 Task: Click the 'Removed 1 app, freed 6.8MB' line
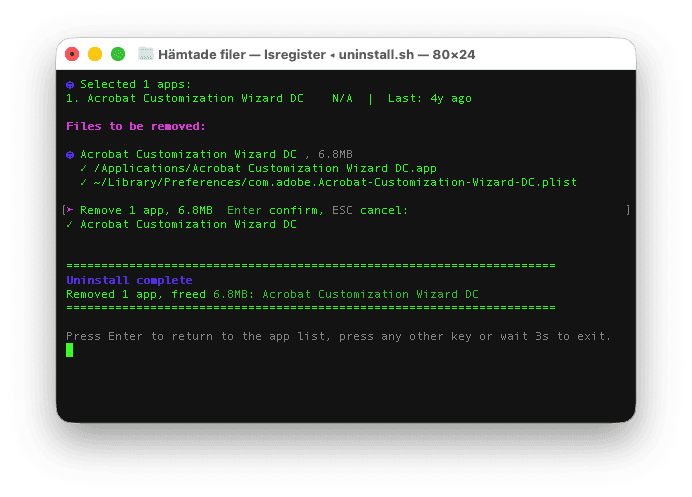point(272,294)
